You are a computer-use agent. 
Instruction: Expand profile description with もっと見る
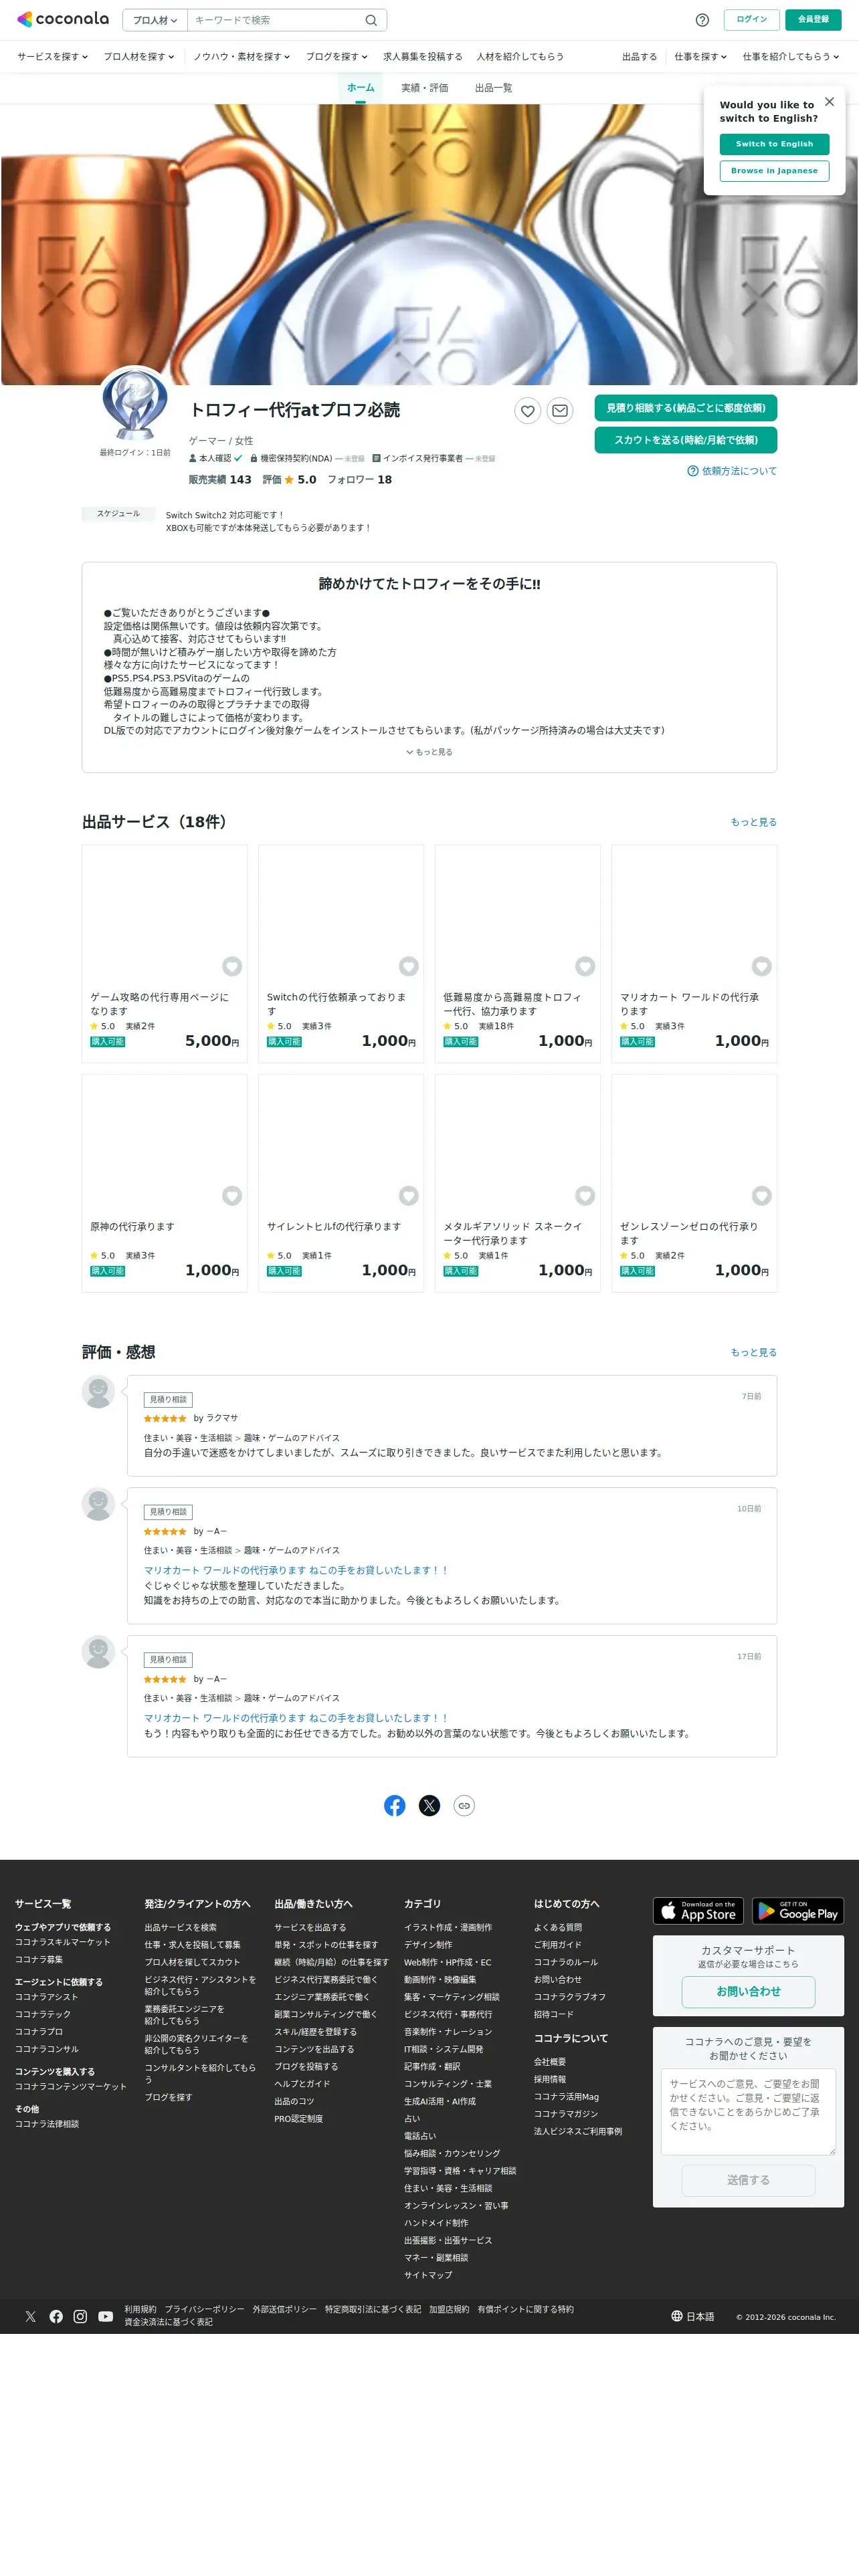coord(429,752)
